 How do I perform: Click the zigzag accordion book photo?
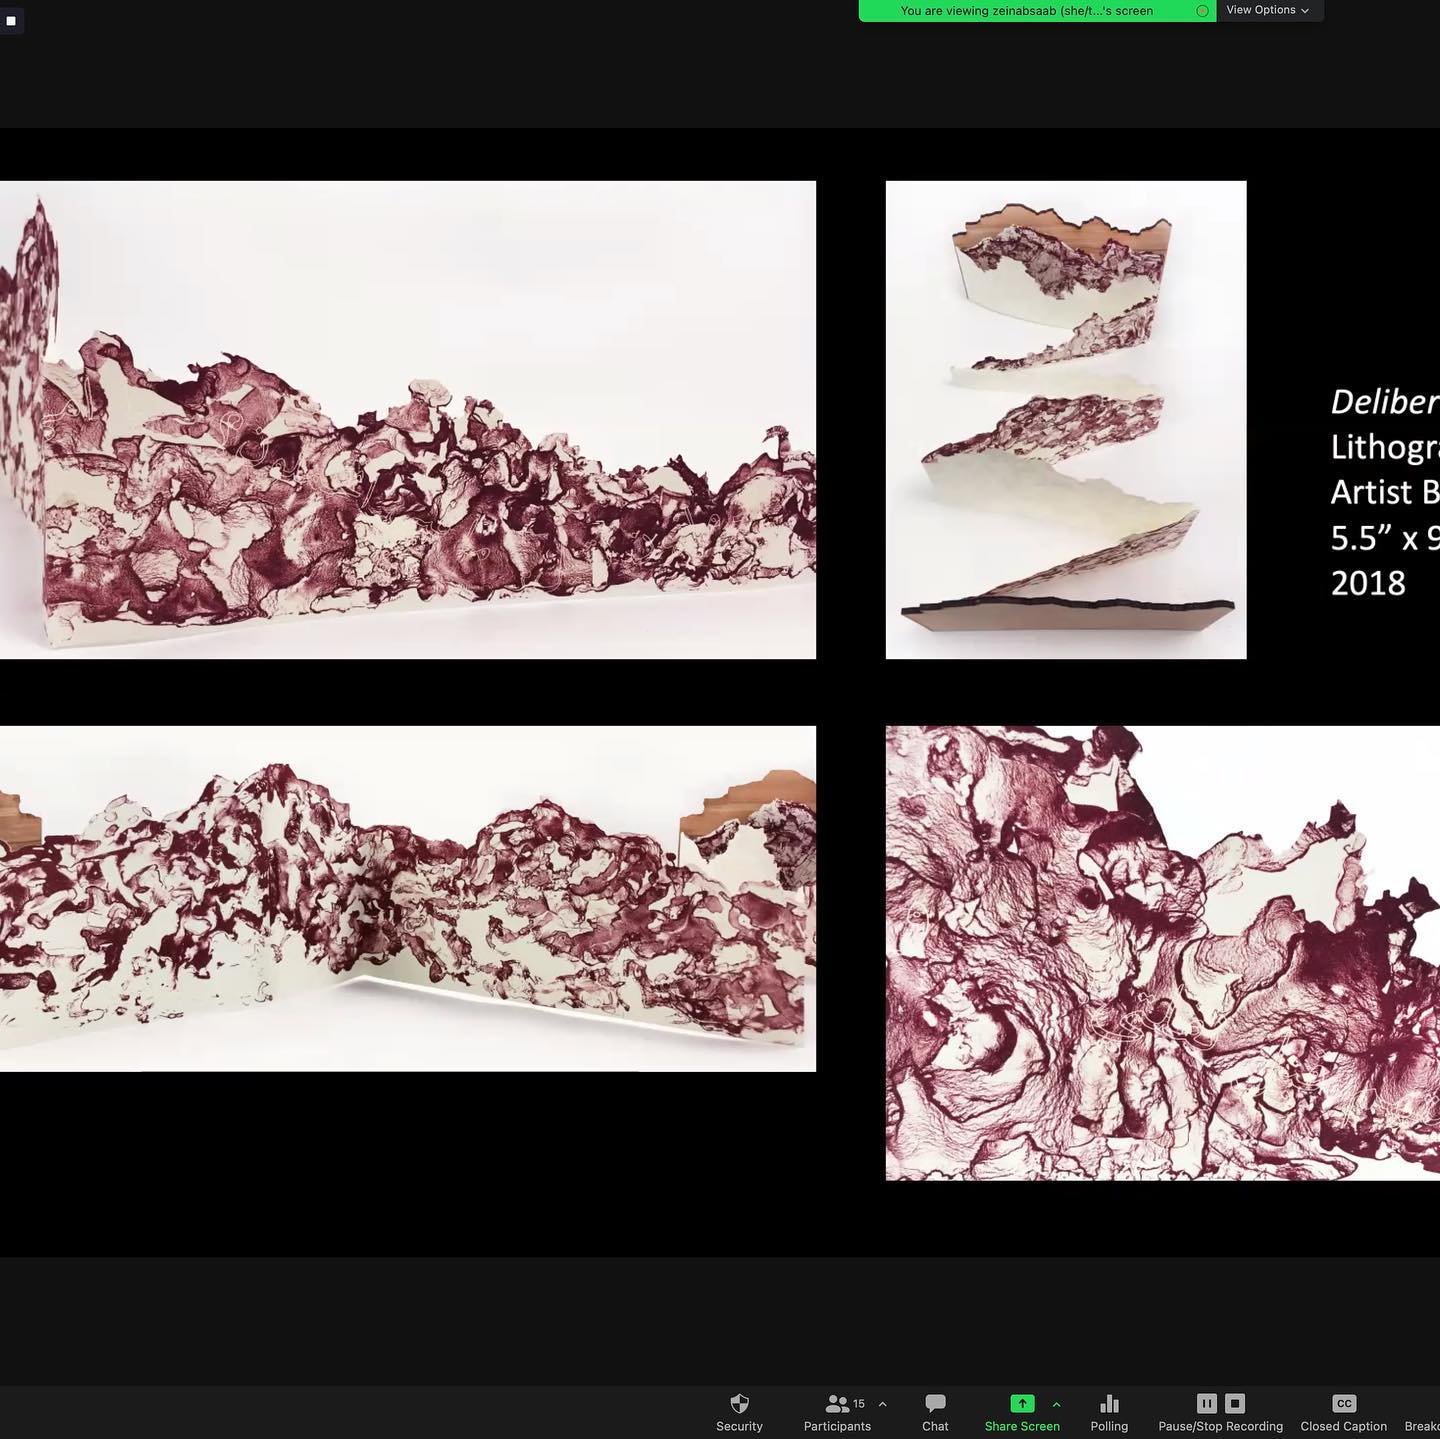pos(1066,420)
